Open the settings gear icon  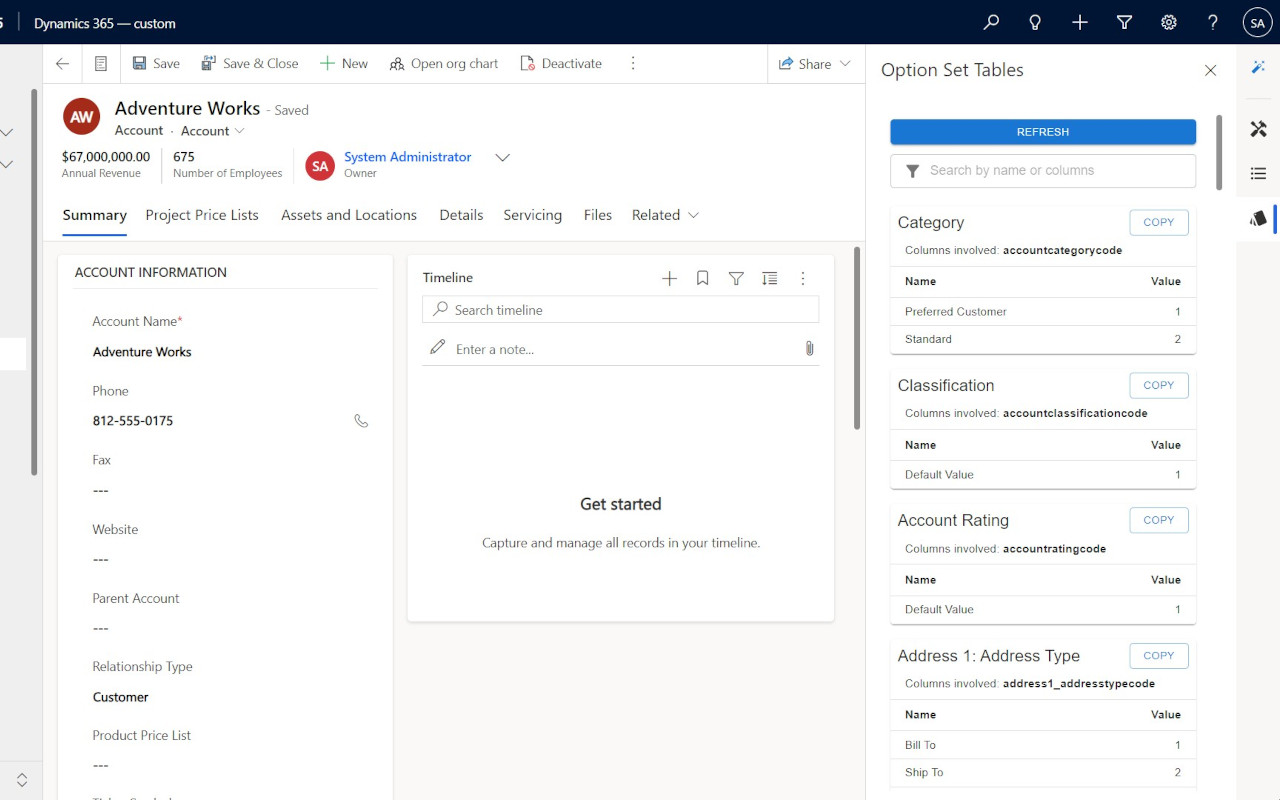click(x=1168, y=22)
